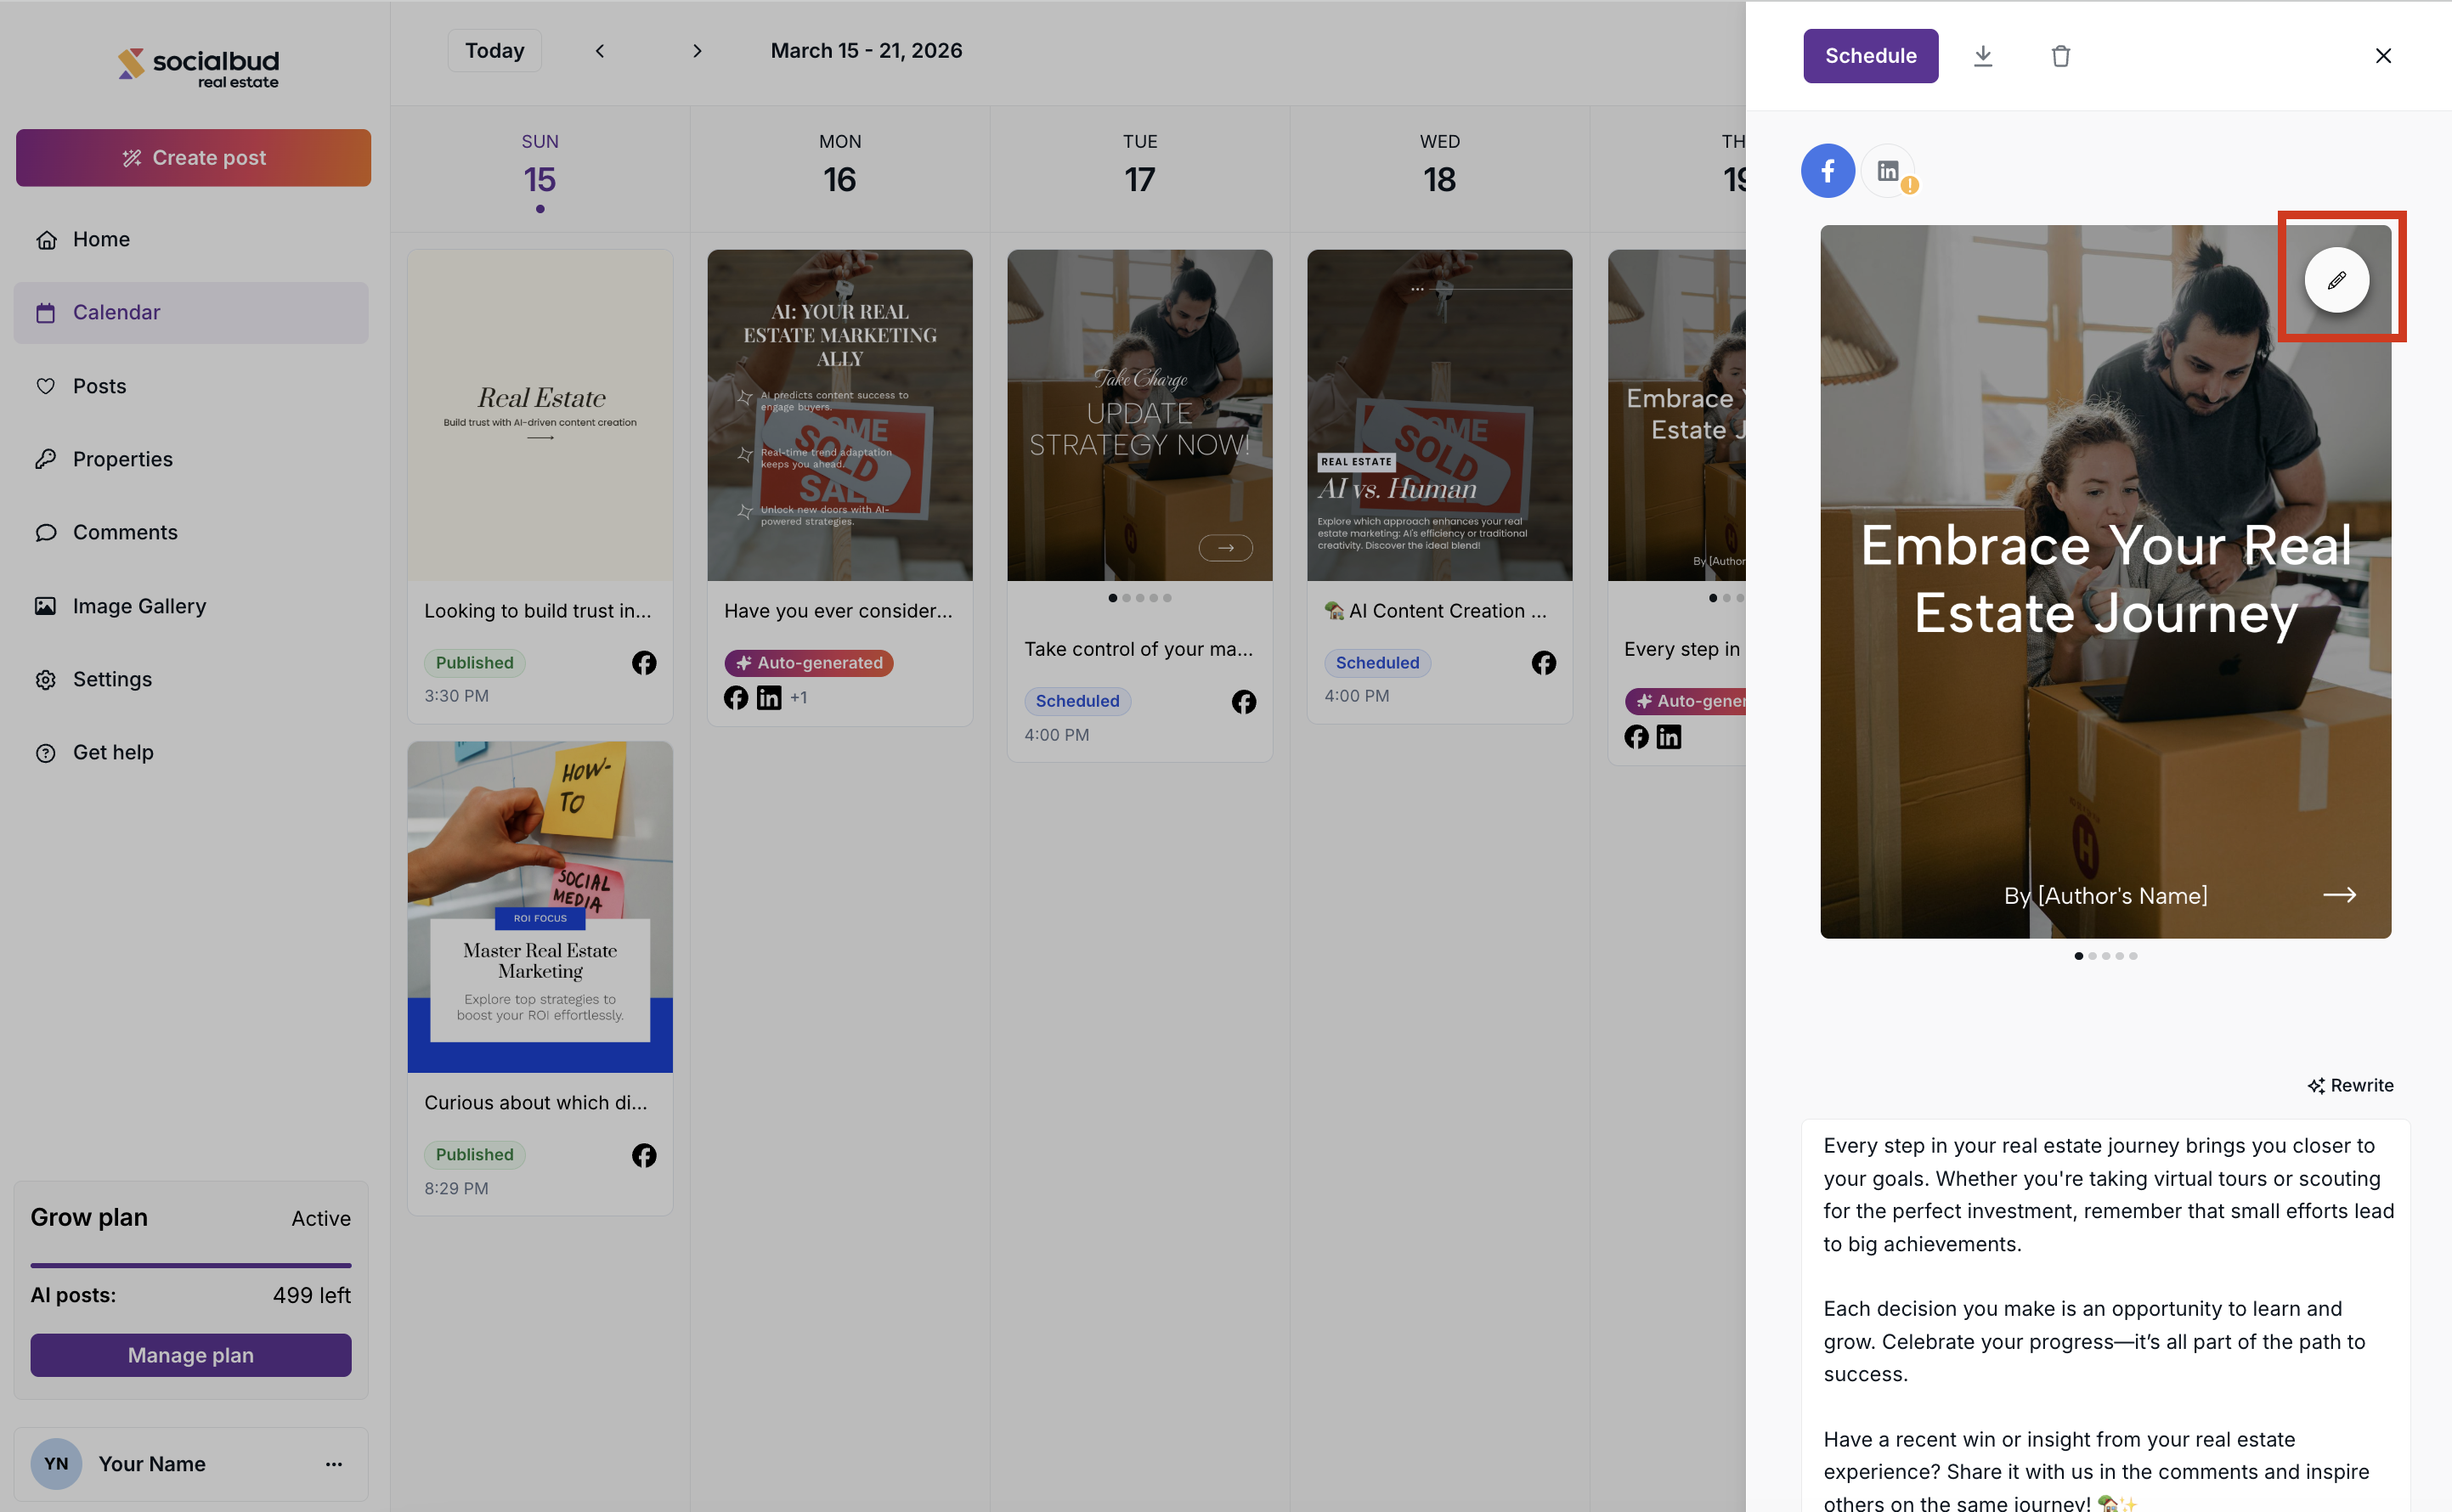Screen dimensions: 2452x1512
Task: Click the Manage plan button
Action: pyautogui.click(x=191, y=1355)
